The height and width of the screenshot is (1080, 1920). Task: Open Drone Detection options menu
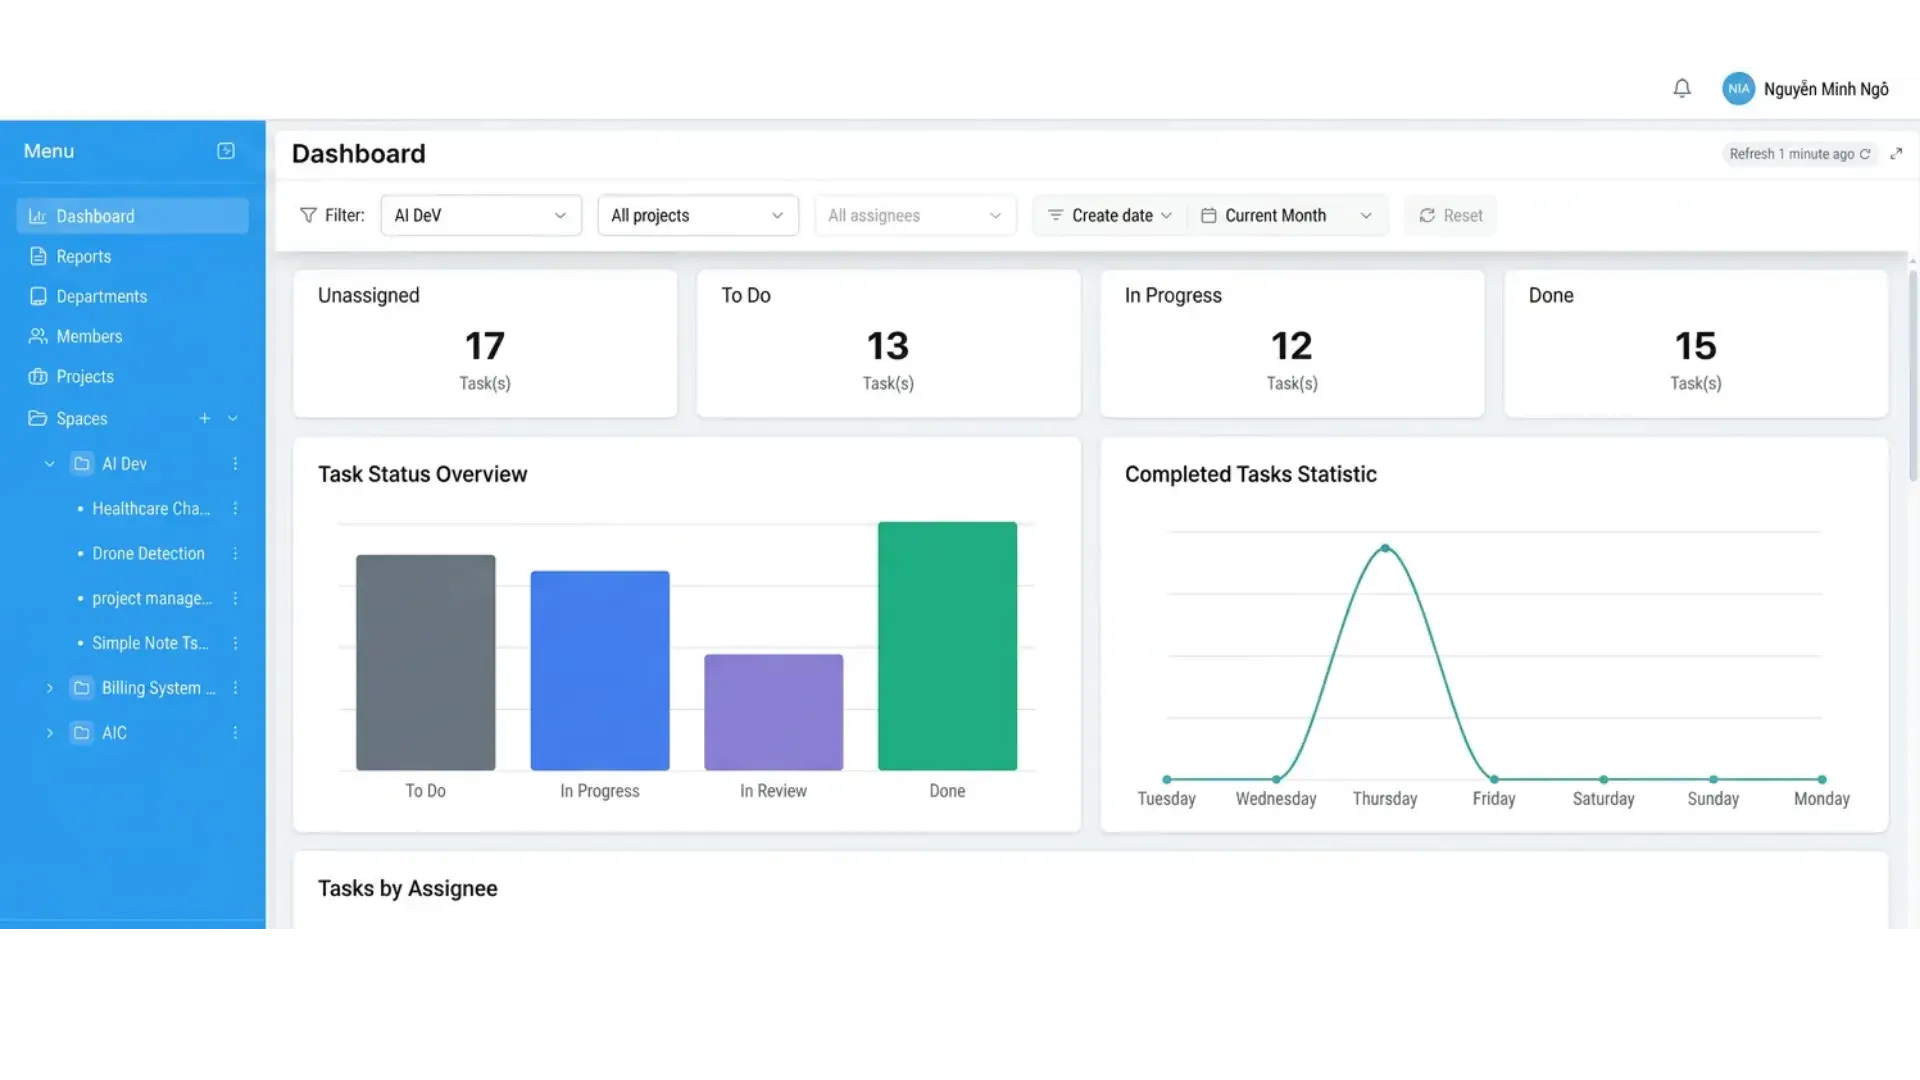point(235,553)
